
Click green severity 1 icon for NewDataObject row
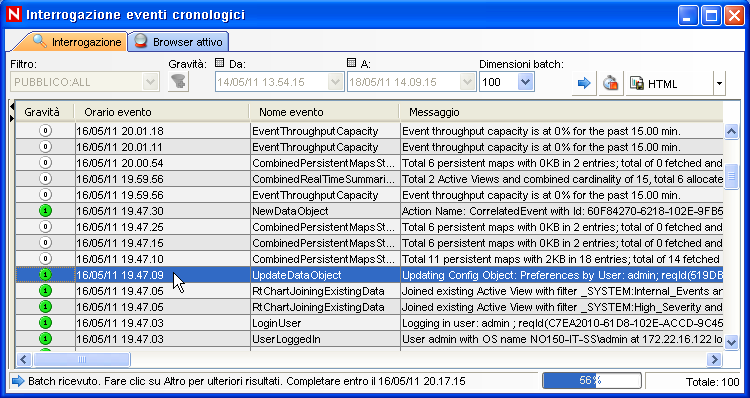pyautogui.click(x=45, y=211)
